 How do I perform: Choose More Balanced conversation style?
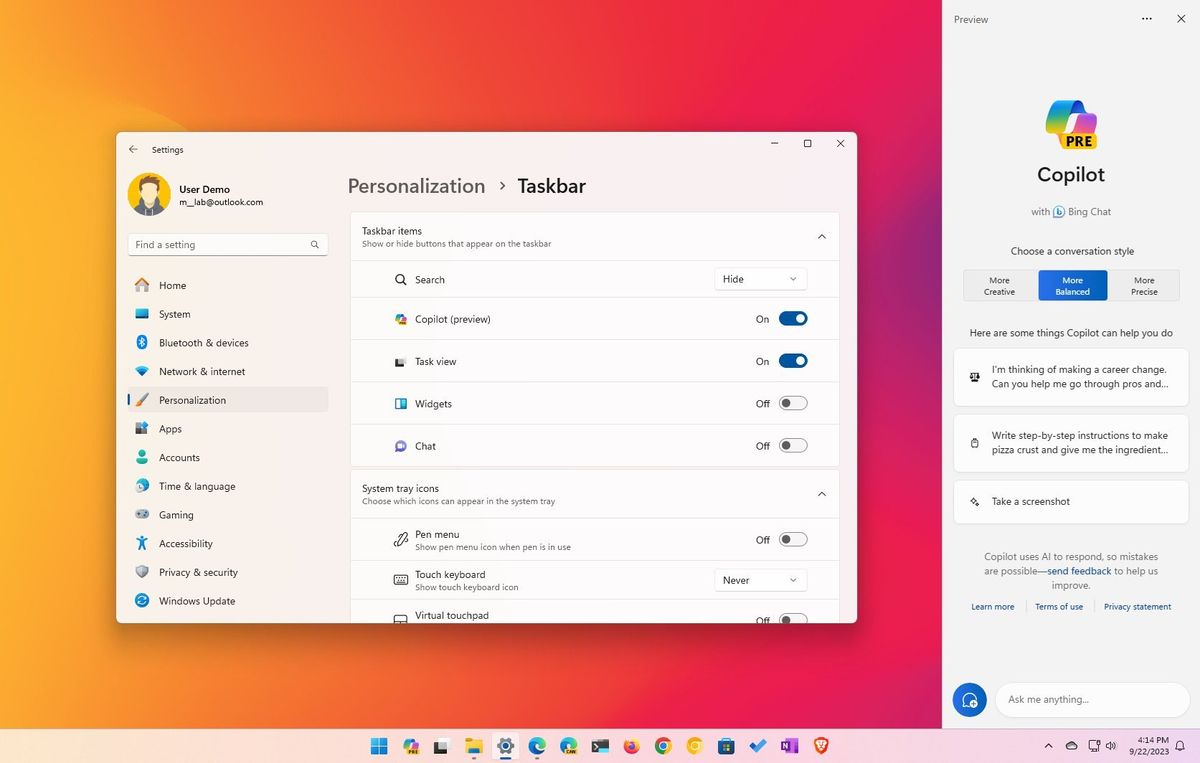[x=1072, y=286]
